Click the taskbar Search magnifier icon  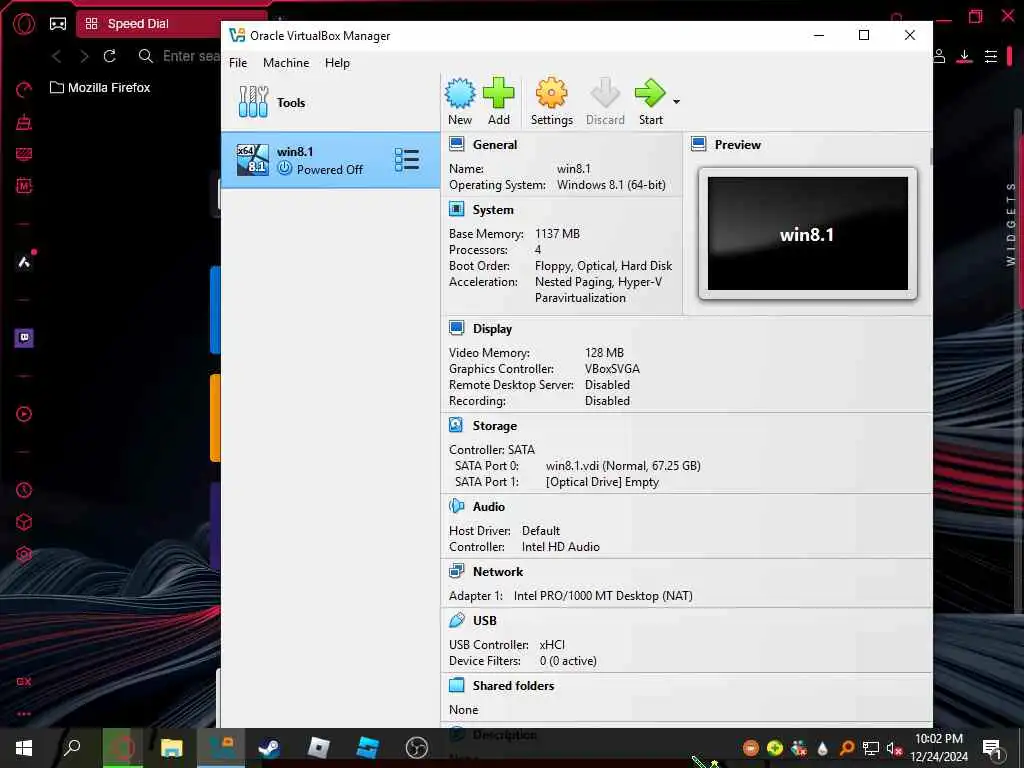click(71, 747)
